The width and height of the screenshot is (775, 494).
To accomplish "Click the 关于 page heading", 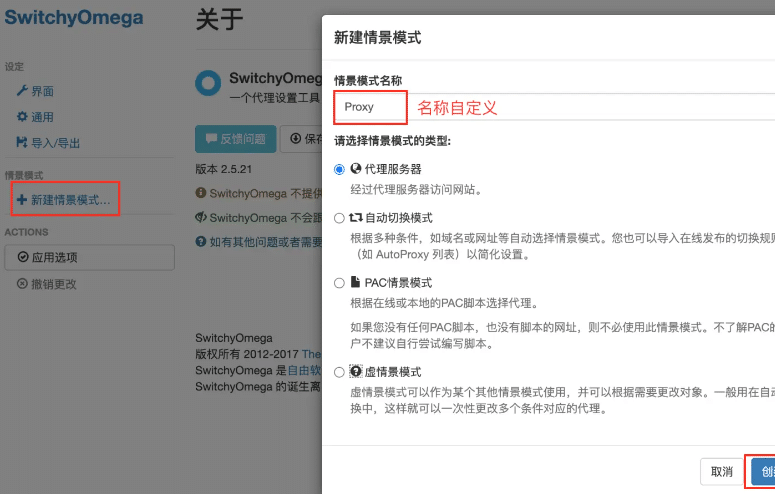I will click(x=219, y=19).
